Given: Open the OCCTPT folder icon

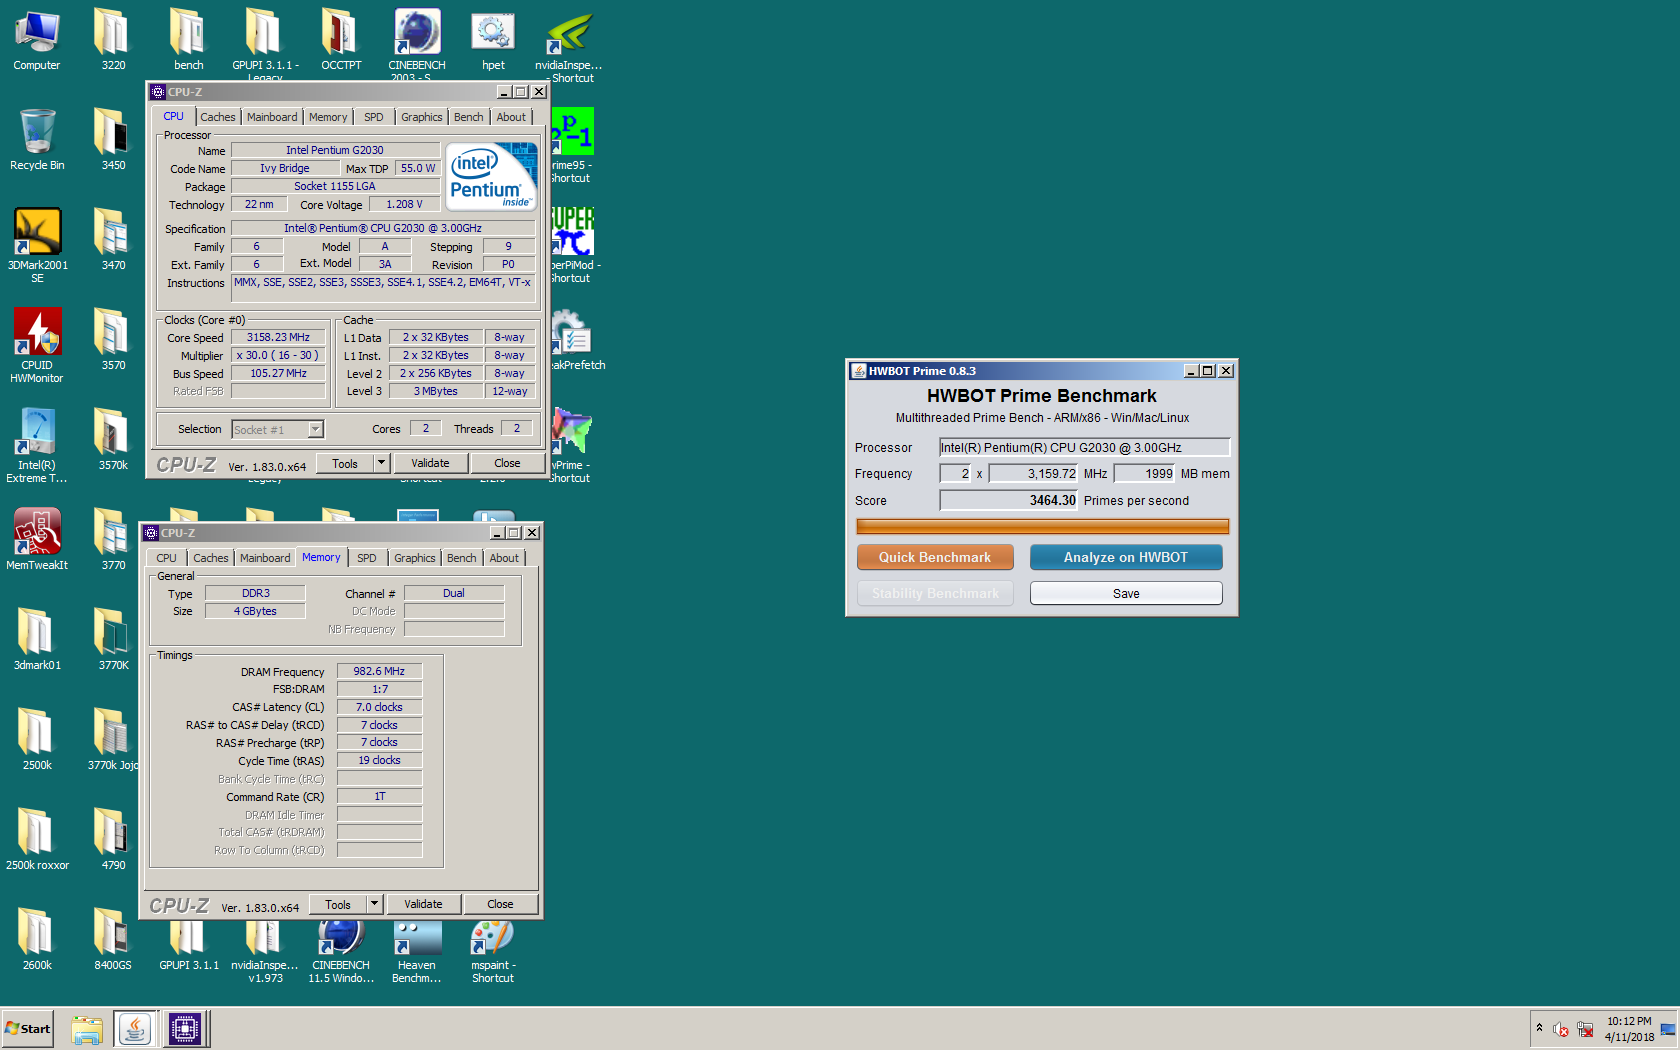Looking at the screenshot, I should [x=341, y=40].
